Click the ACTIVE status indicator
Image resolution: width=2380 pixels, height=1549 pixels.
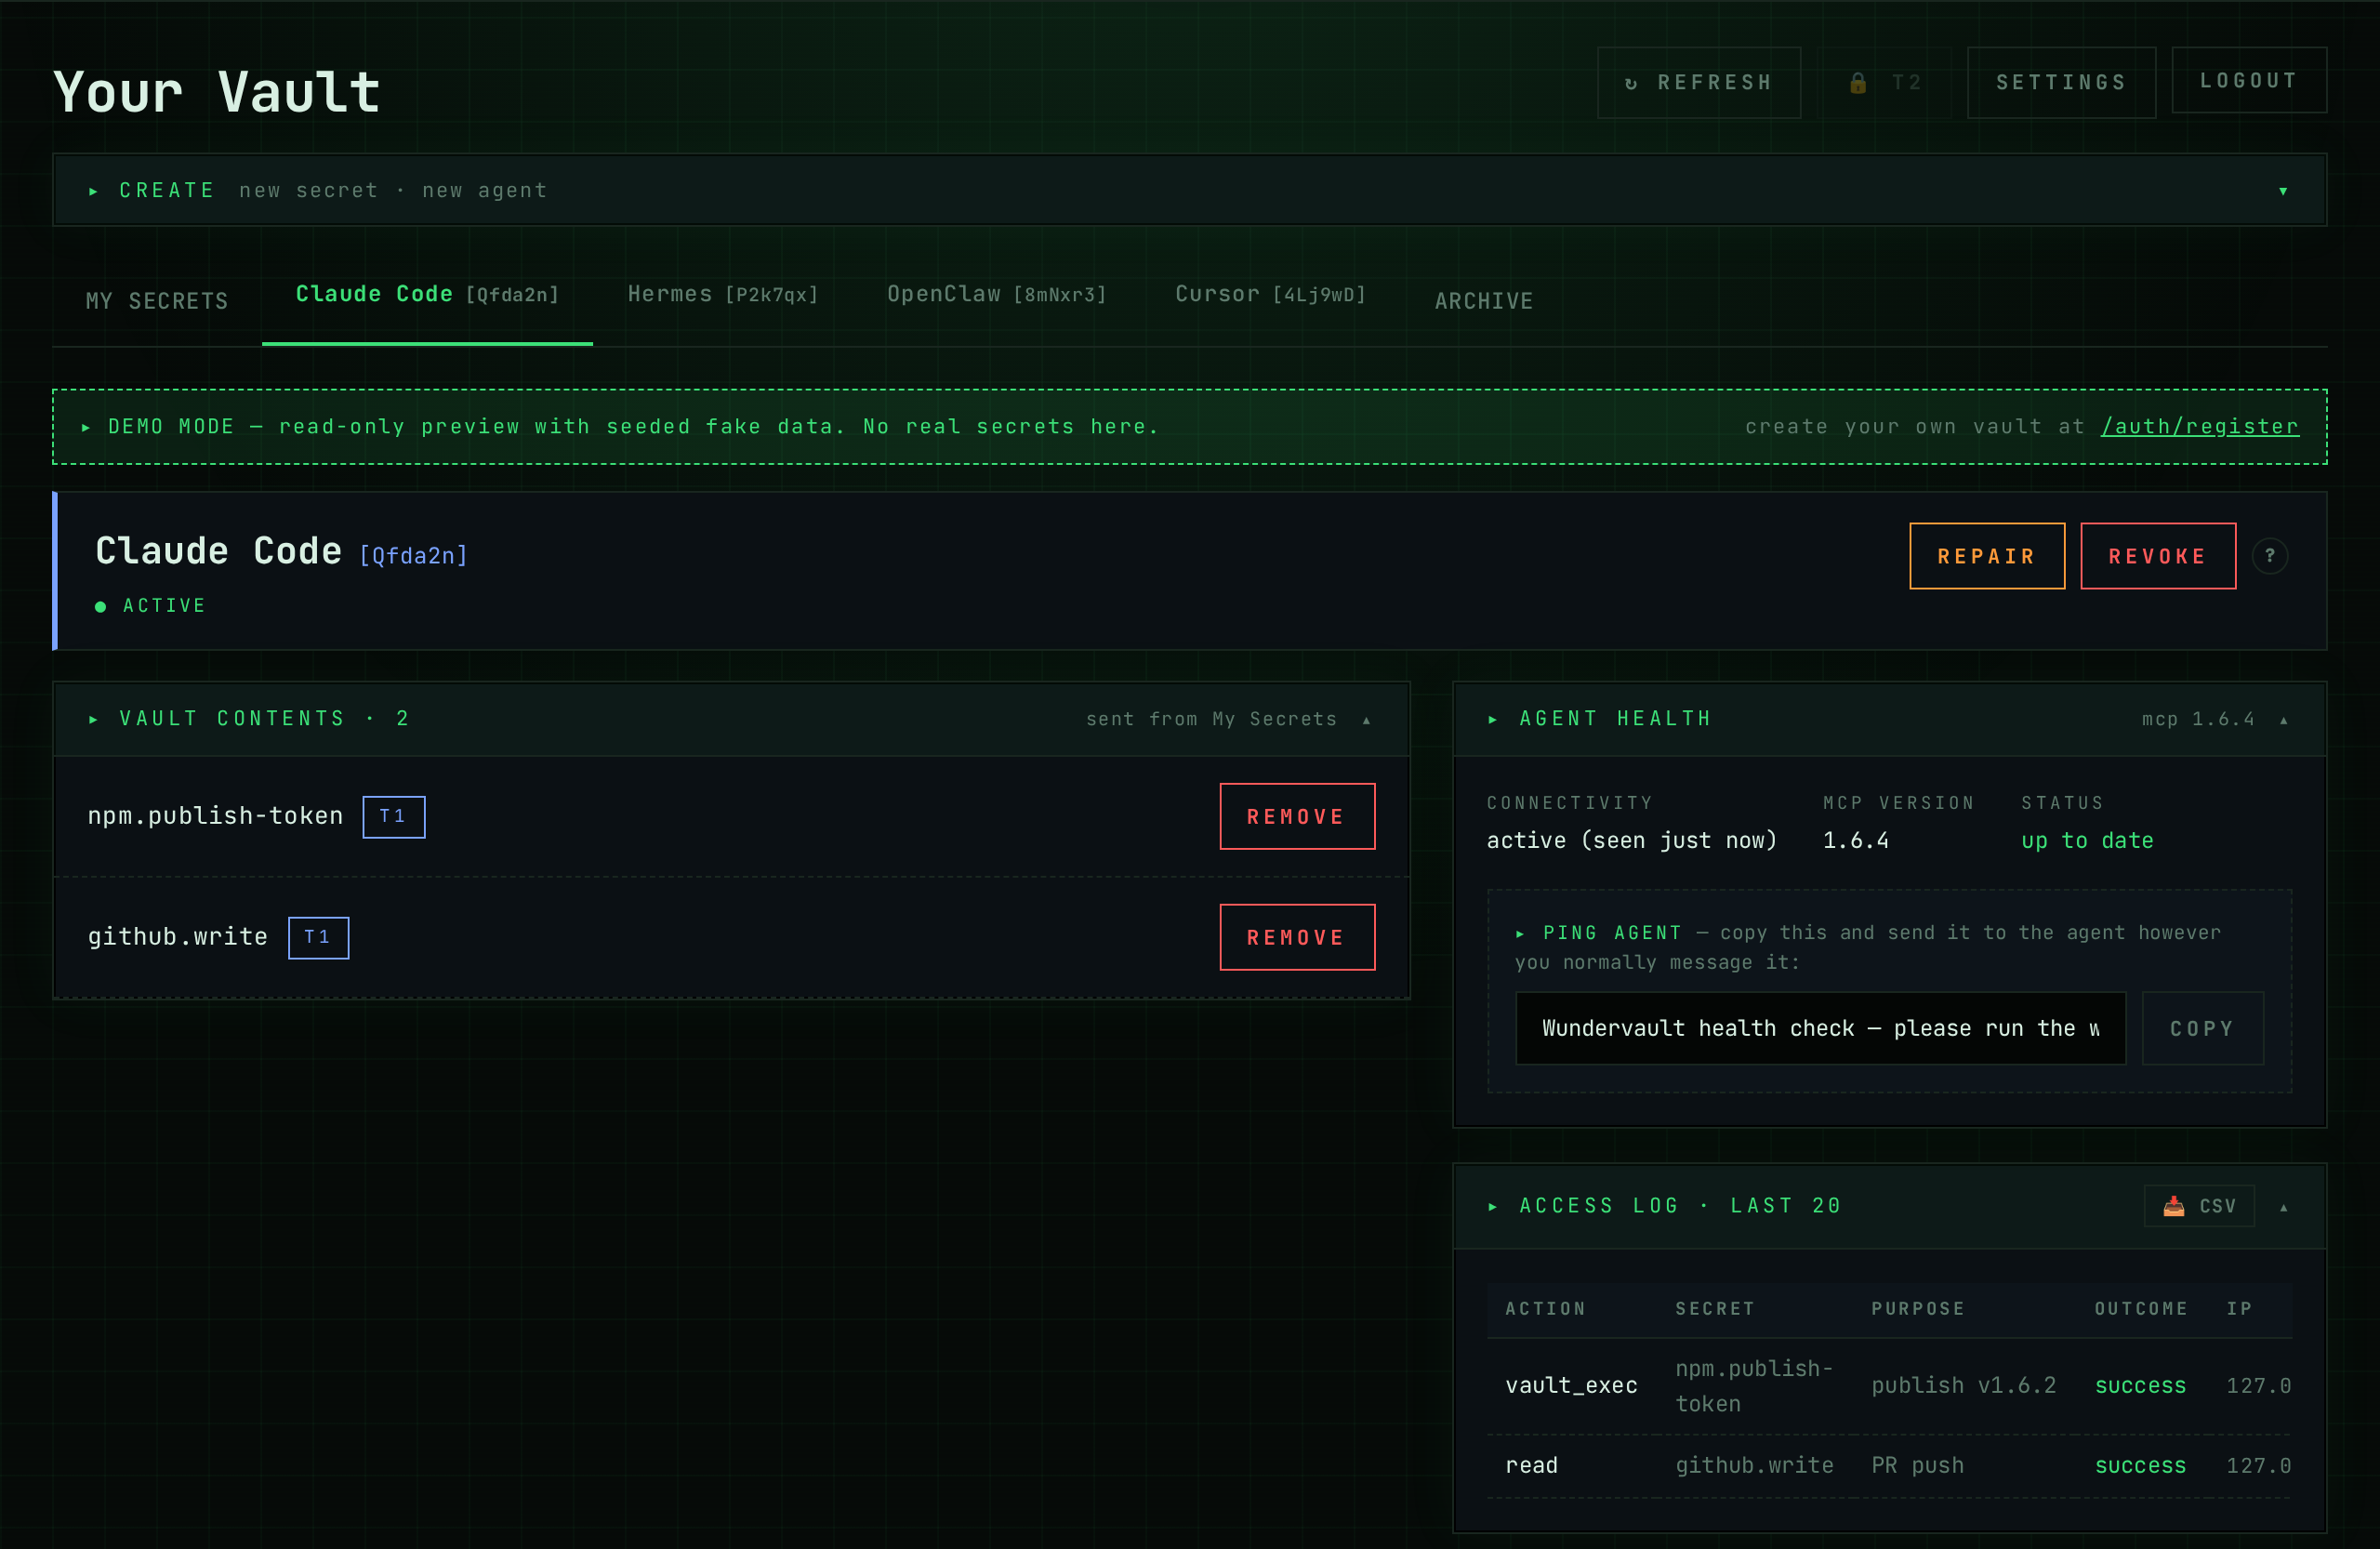click(150, 605)
